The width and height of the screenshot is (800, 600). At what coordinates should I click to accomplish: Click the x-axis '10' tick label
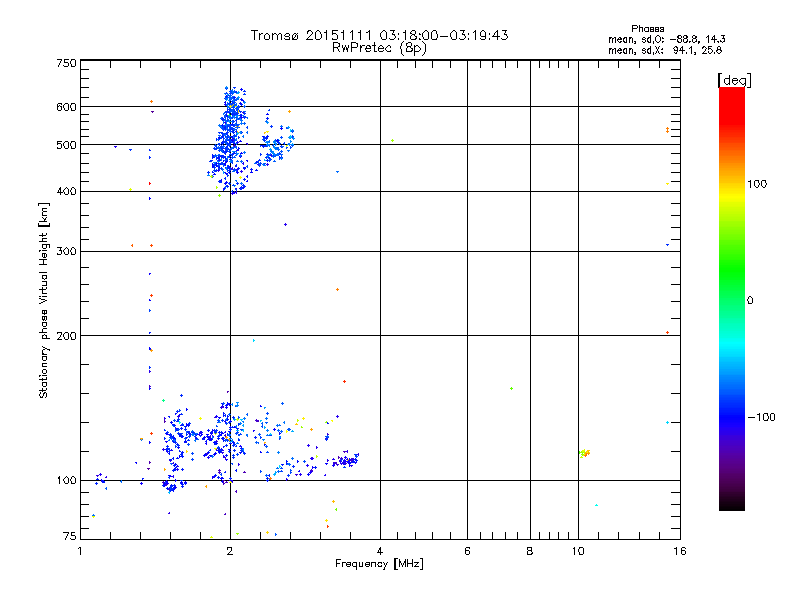(578, 551)
